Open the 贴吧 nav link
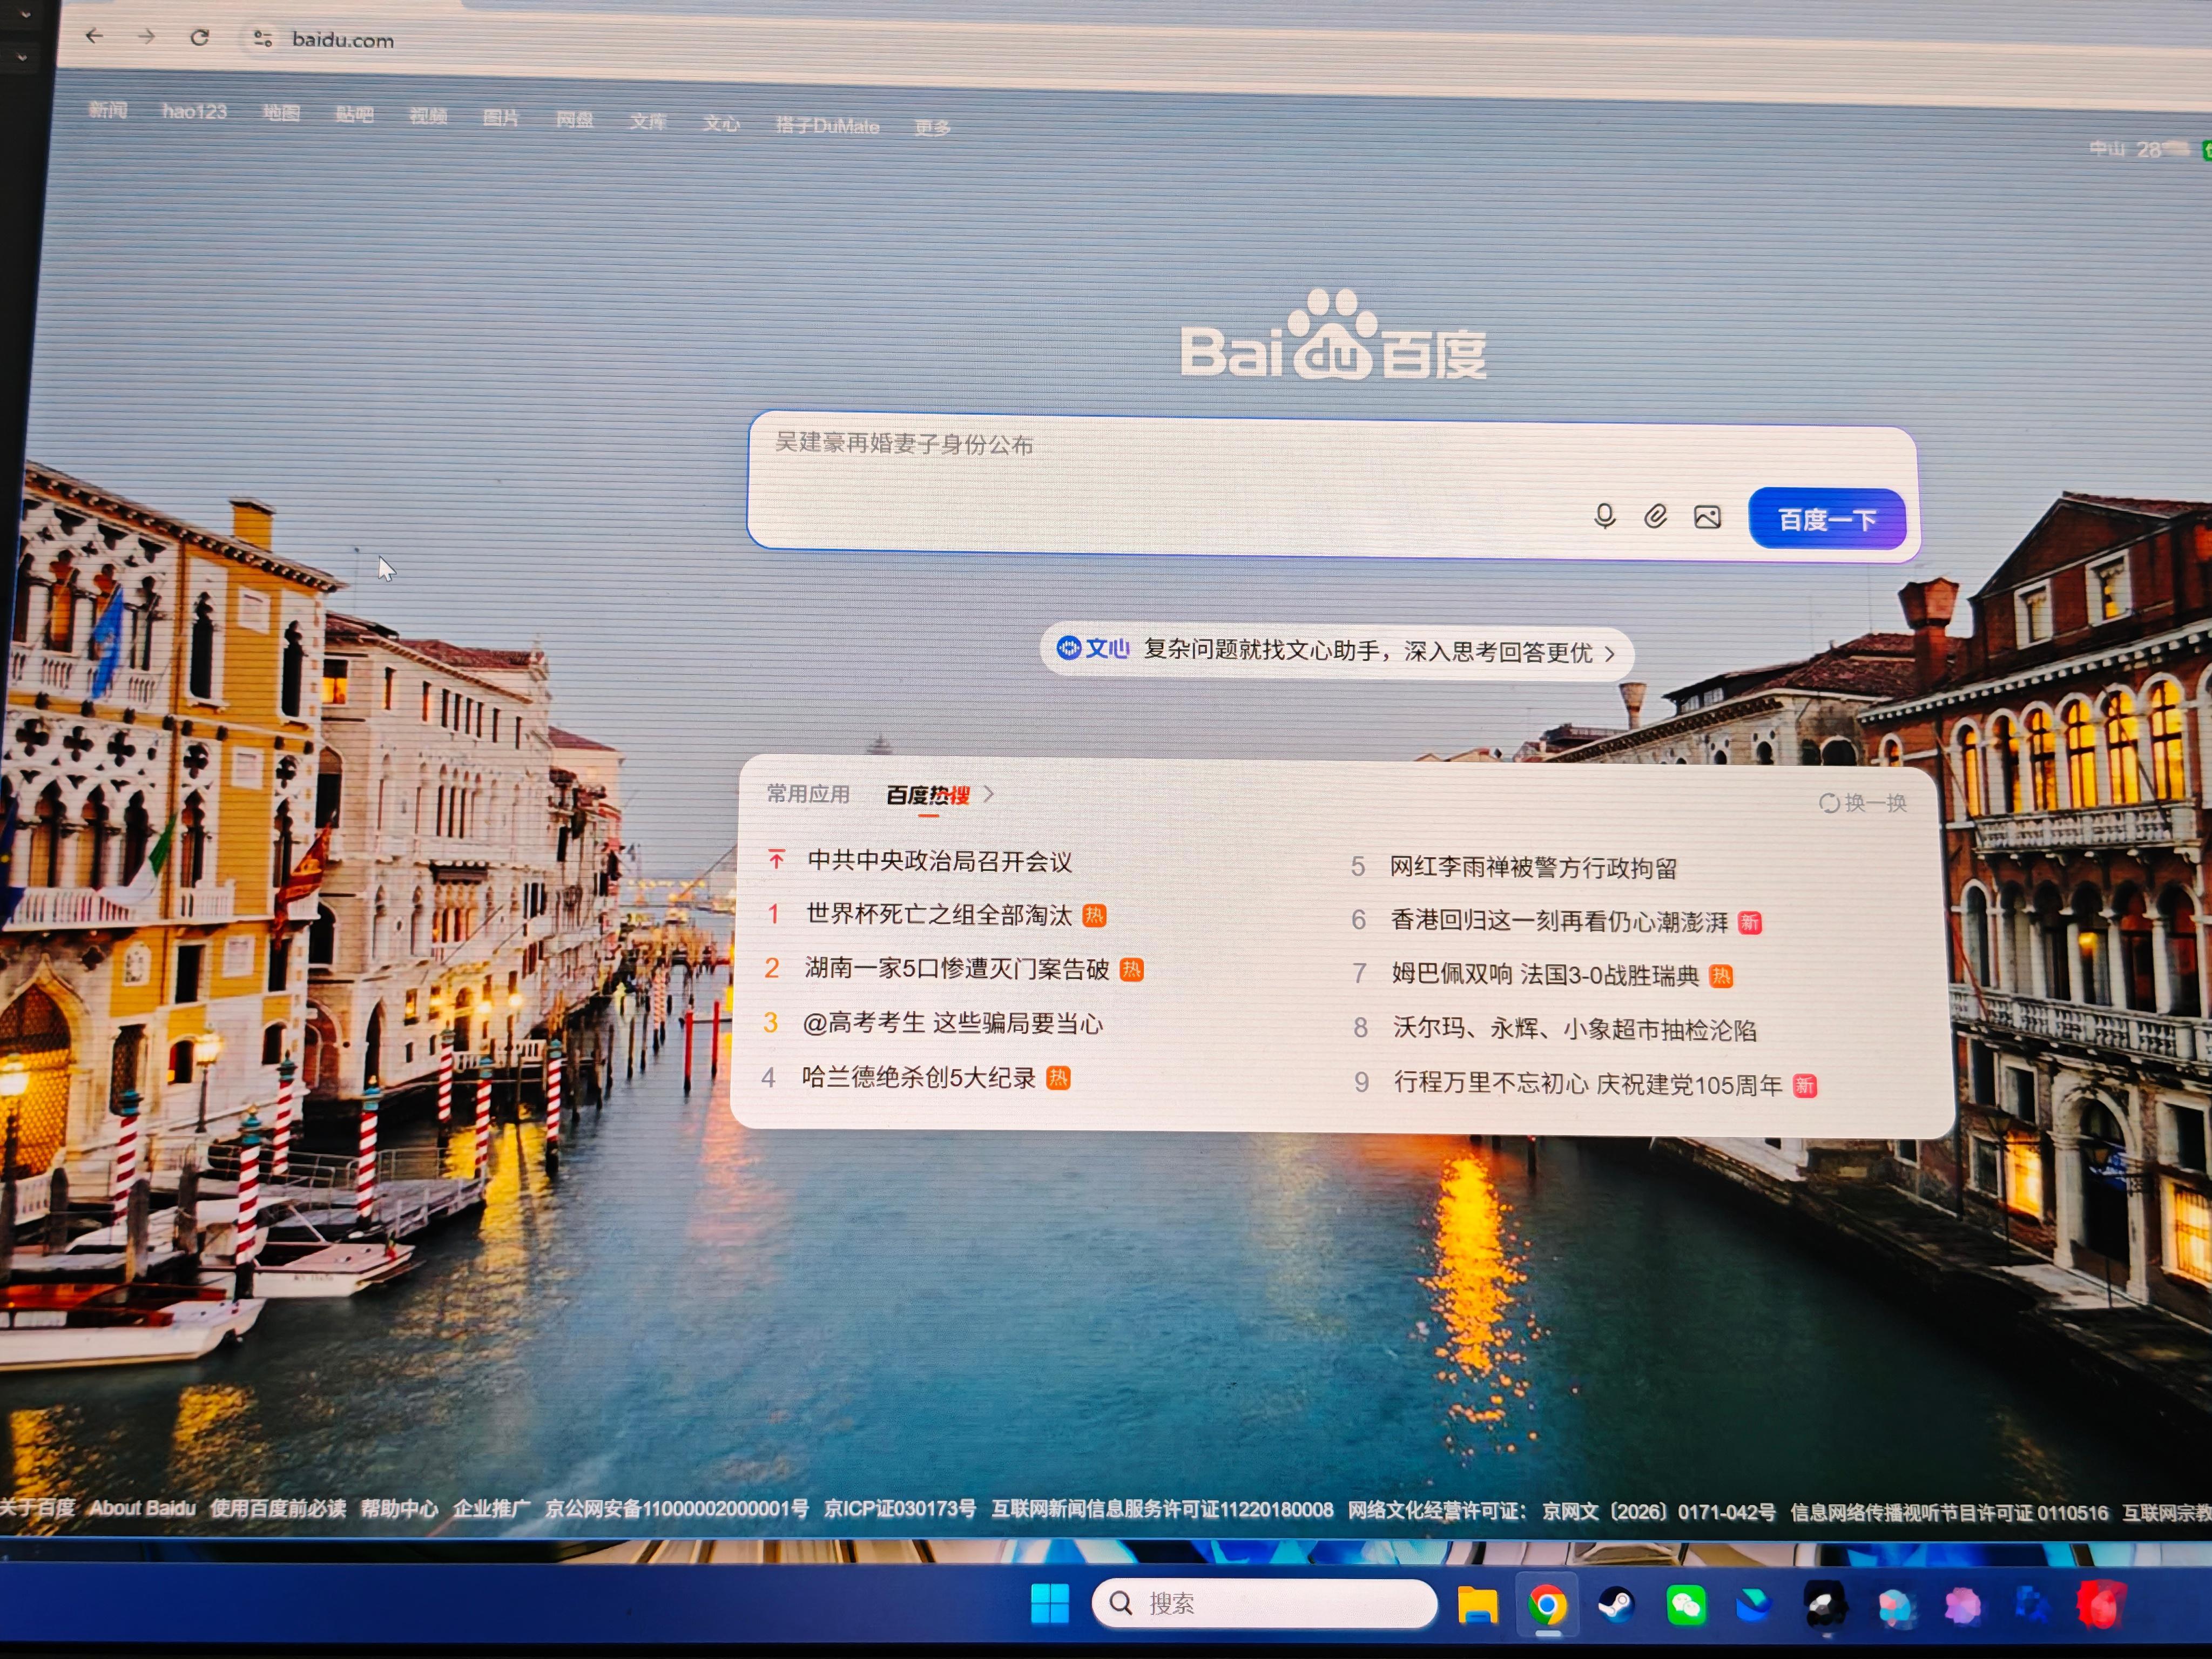Viewport: 2212px width, 1659px height. pyautogui.click(x=354, y=115)
